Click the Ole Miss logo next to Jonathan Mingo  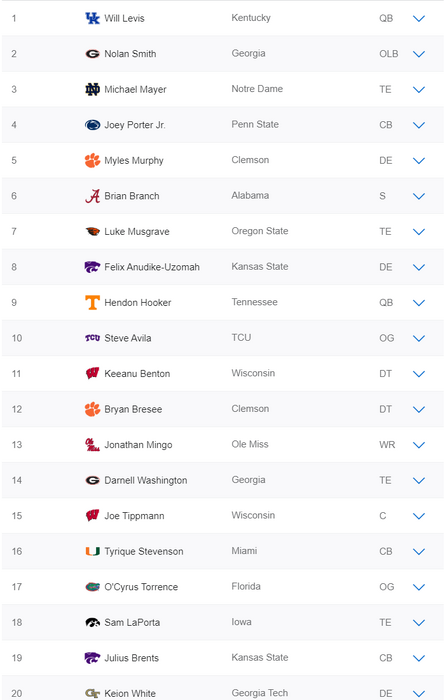tap(92, 445)
